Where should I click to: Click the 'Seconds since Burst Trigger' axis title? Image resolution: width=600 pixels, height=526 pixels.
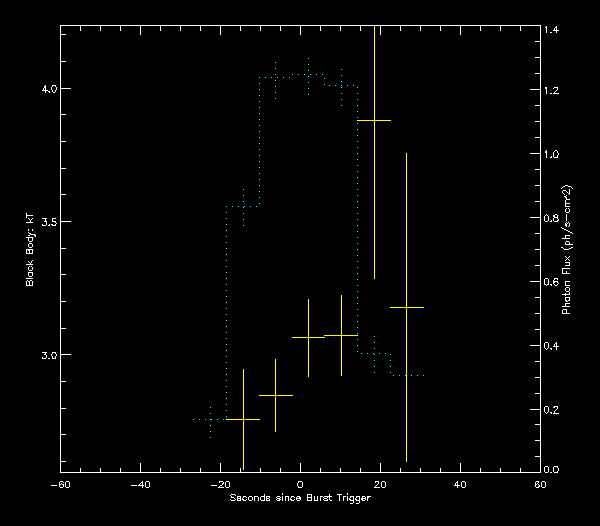[300, 498]
